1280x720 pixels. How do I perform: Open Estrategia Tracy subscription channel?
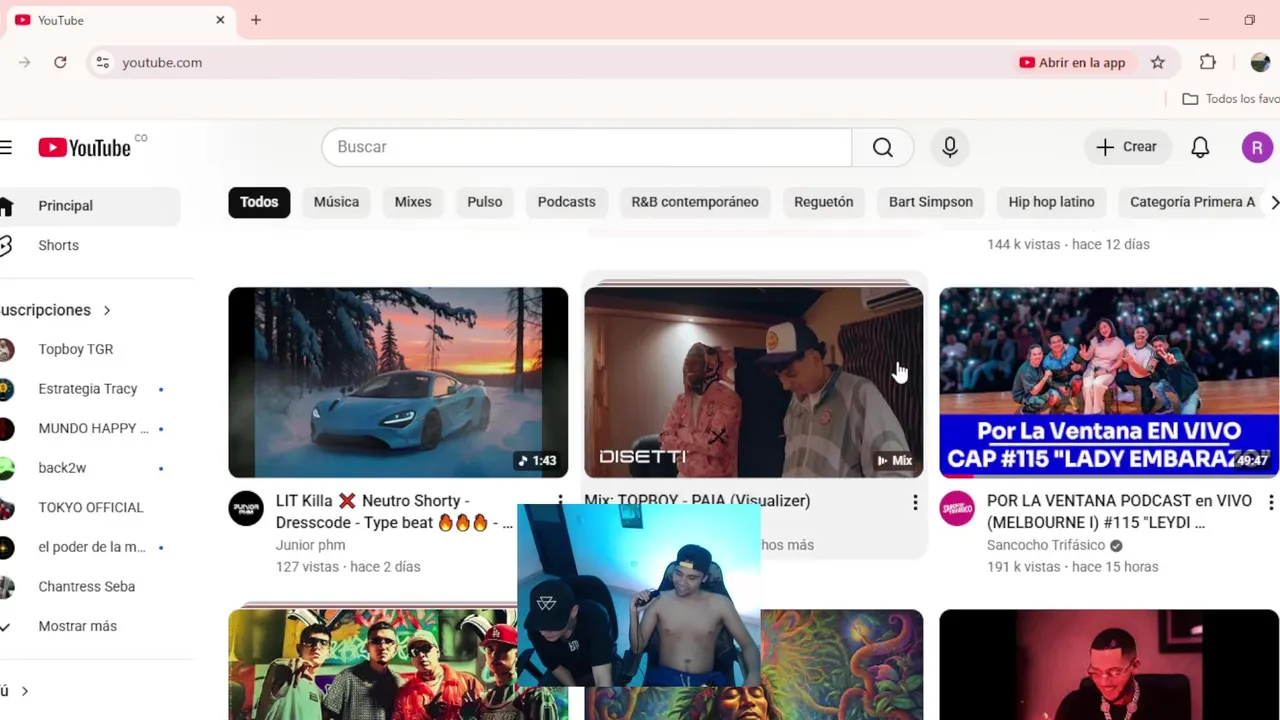[90, 389]
